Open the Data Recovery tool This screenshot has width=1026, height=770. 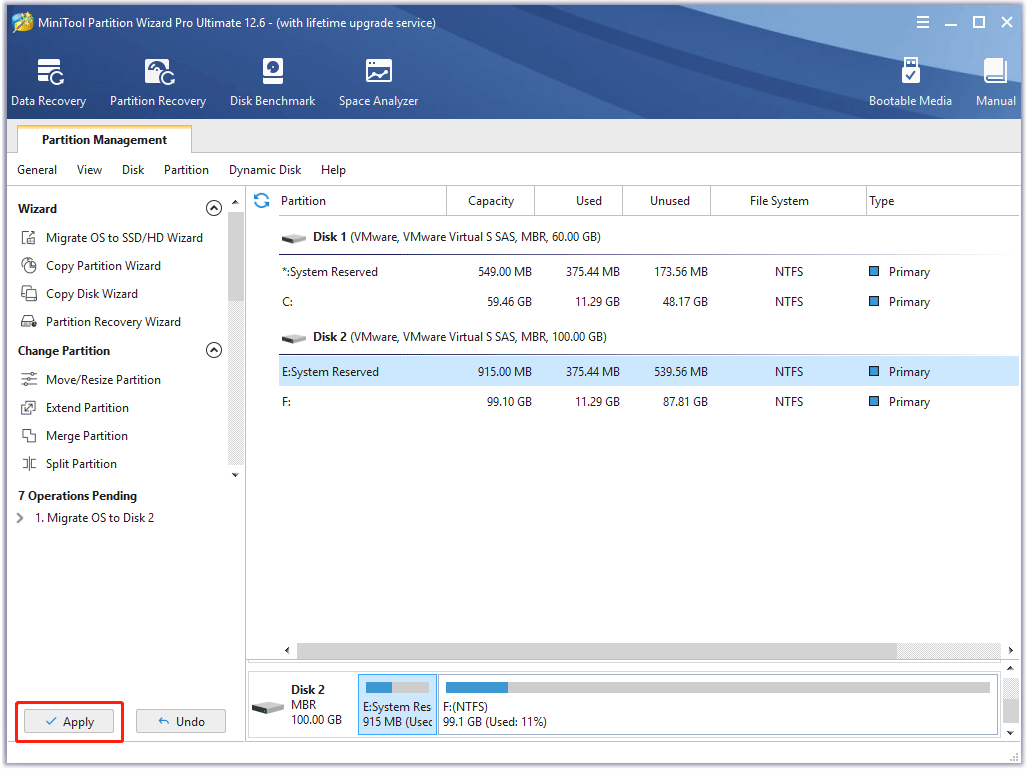tap(48, 82)
